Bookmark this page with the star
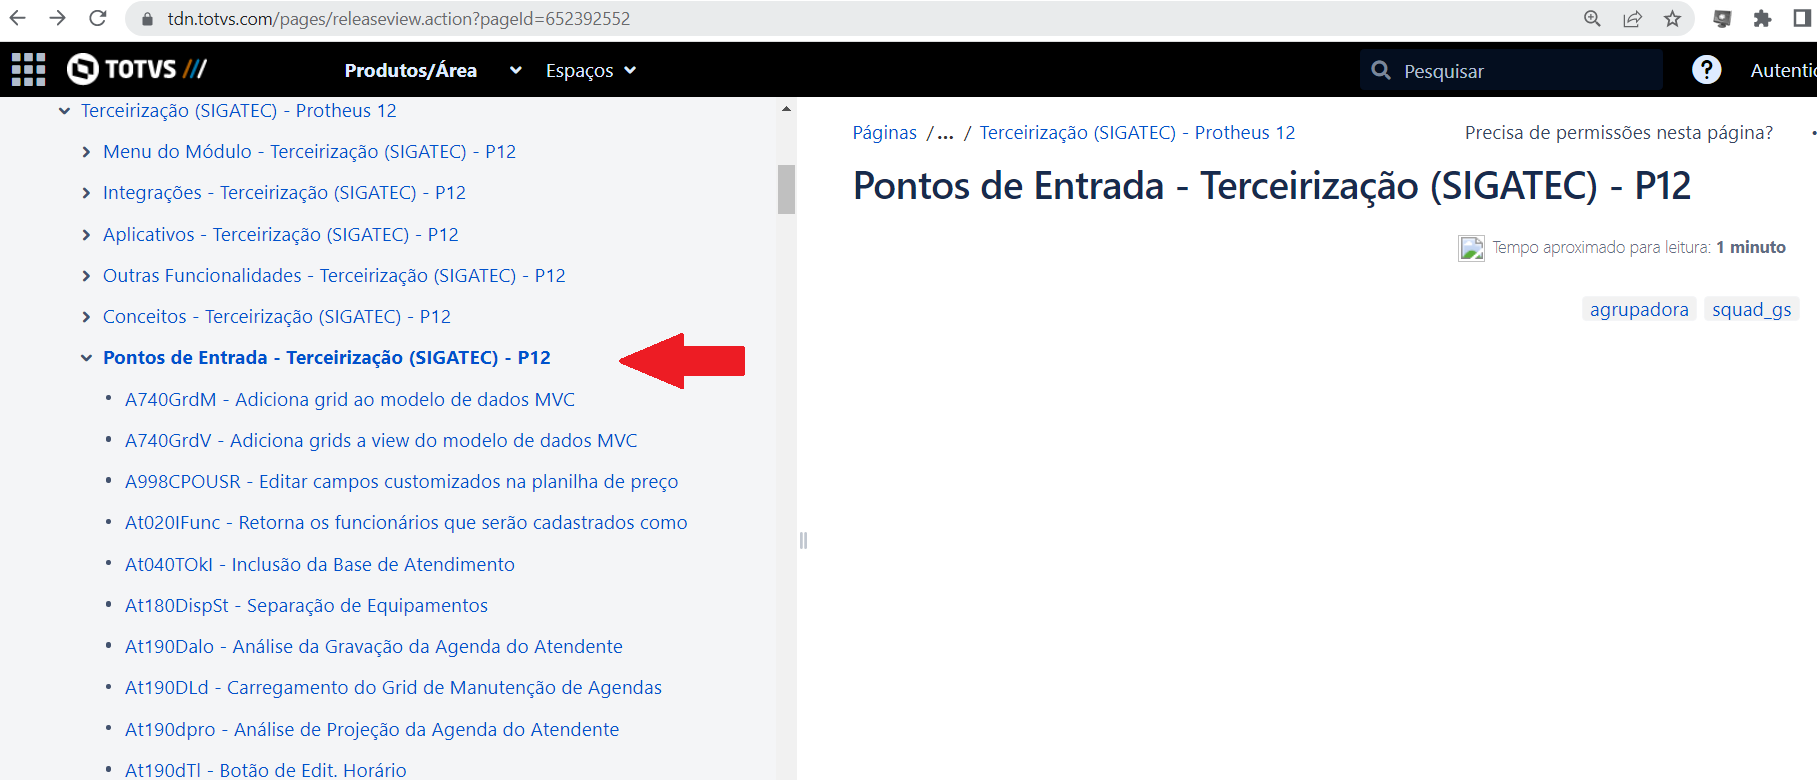The image size is (1817, 780). [x=1672, y=19]
